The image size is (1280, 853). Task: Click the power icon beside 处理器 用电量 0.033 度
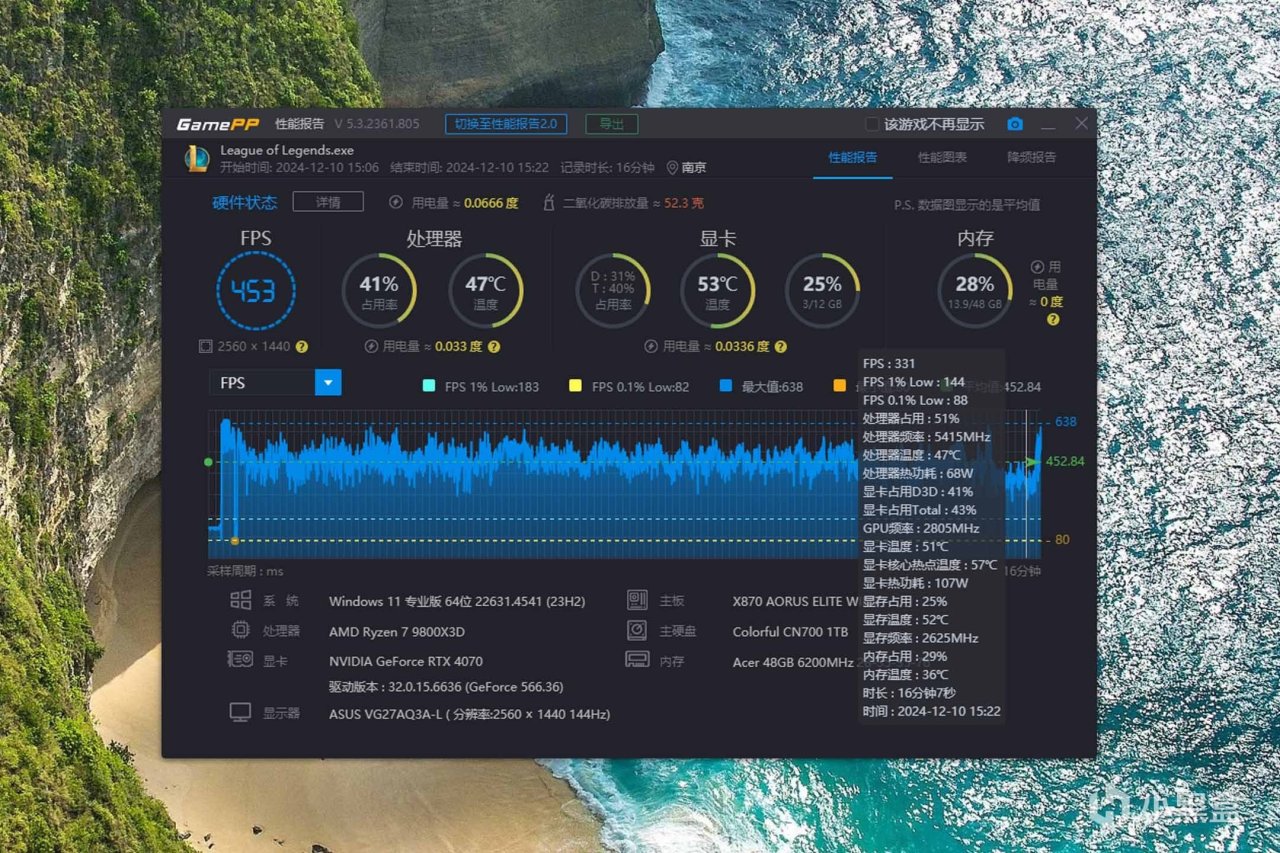[372, 347]
